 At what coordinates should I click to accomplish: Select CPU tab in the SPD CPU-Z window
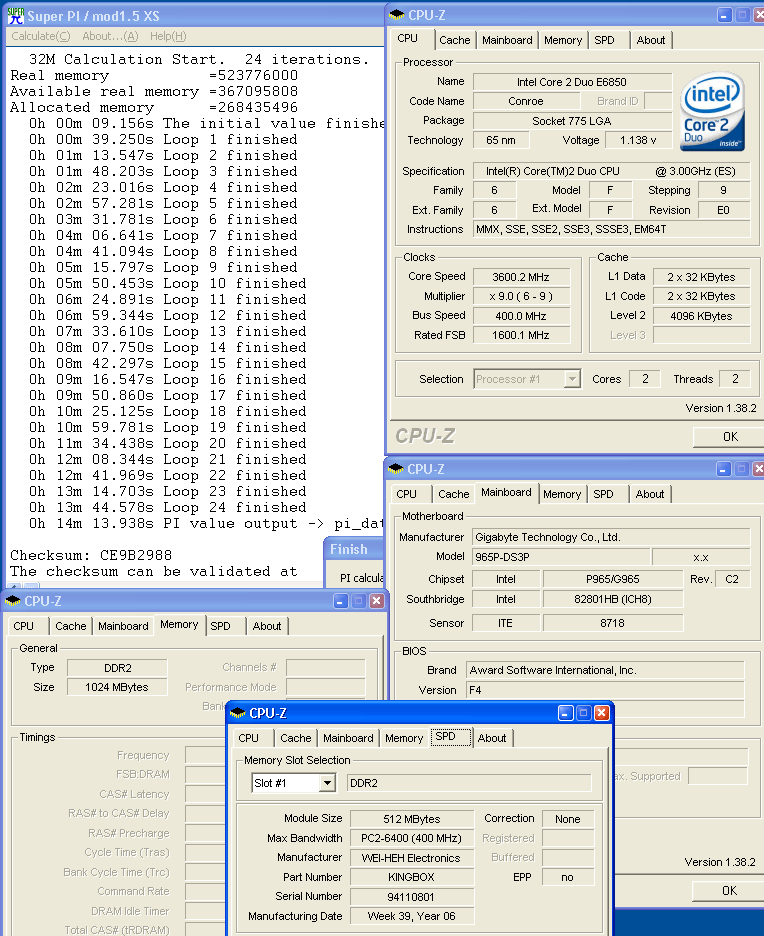(x=253, y=738)
